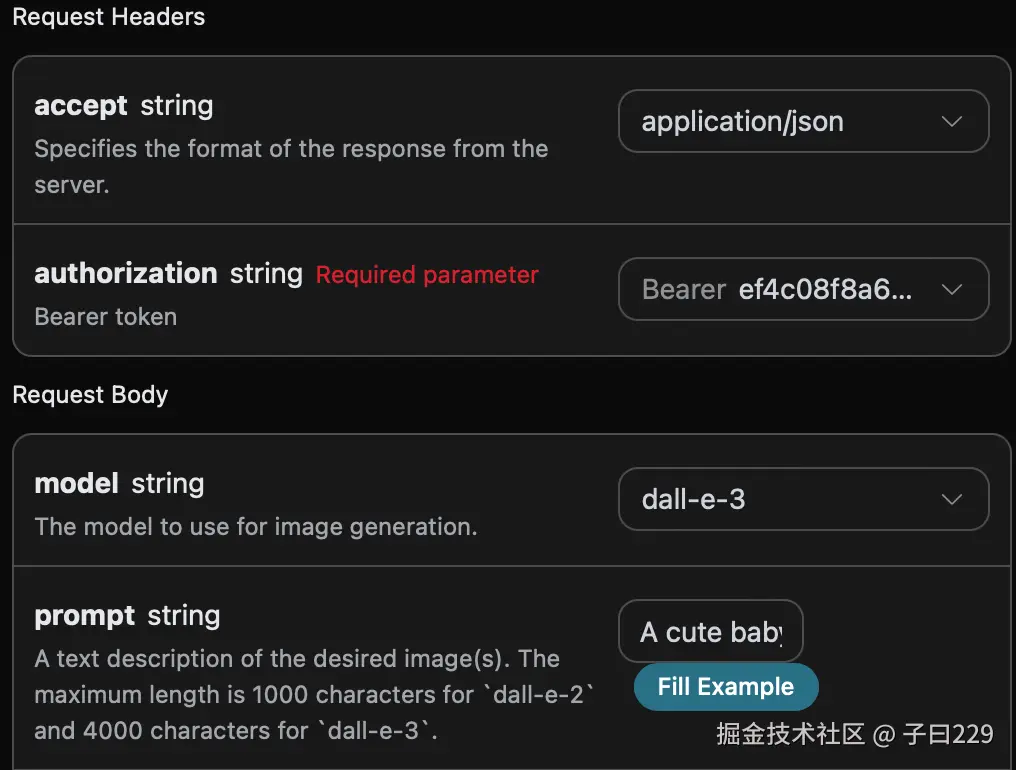This screenshot has width=1016, height=770.
Task: Click the chevron arrow in the accept dropdown
Action: pyautogui.click(x=952, y=122)
